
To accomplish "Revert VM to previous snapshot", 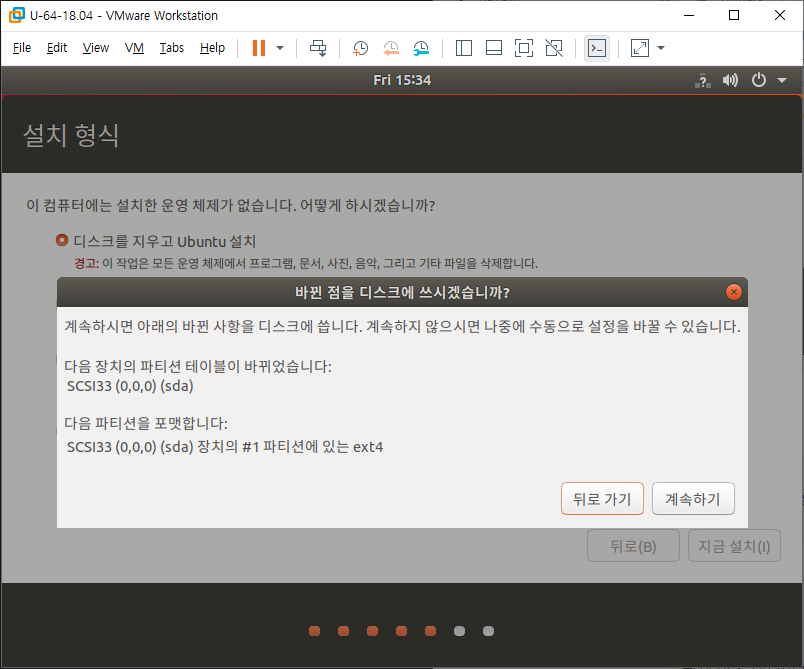I will coord(391,48).
